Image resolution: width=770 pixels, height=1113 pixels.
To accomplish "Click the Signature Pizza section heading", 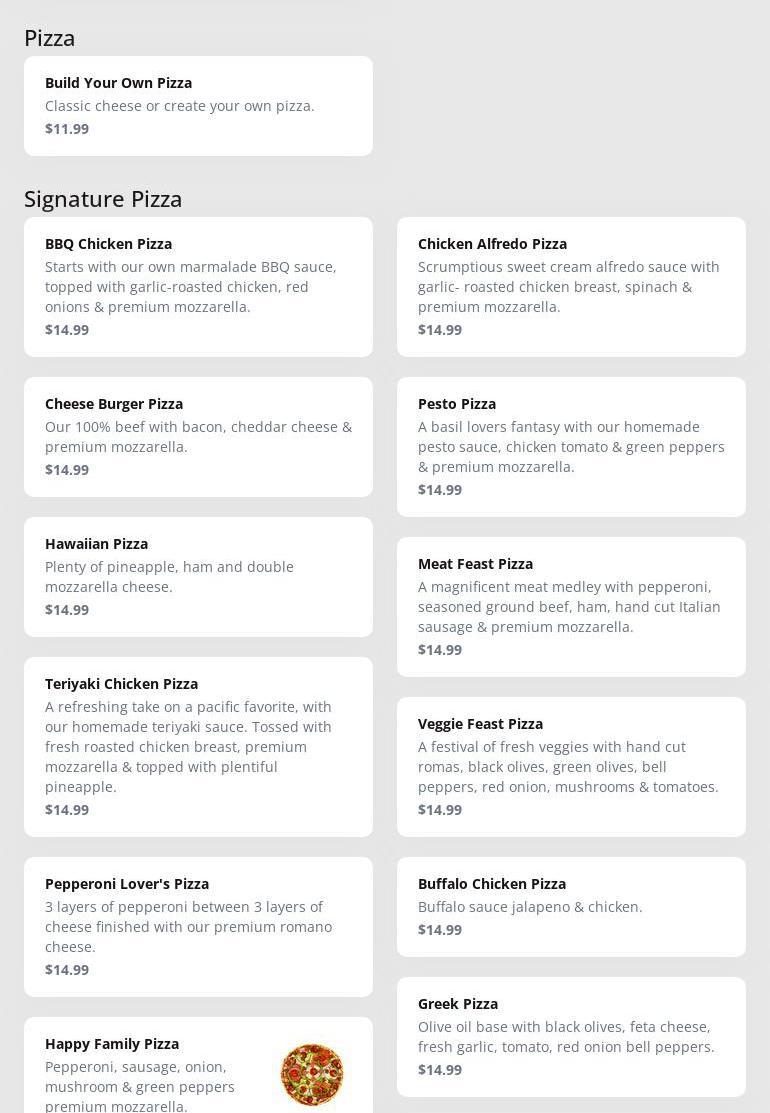I will coord(103,199).
